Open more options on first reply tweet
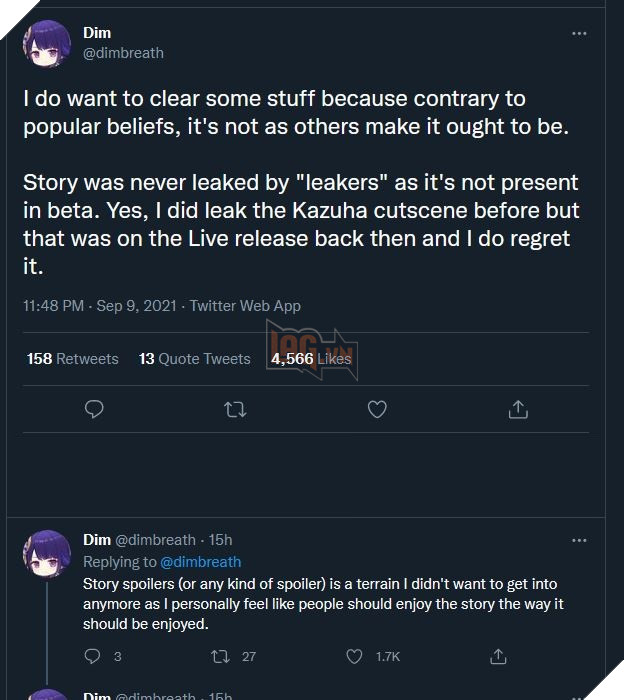 (579, 540)
